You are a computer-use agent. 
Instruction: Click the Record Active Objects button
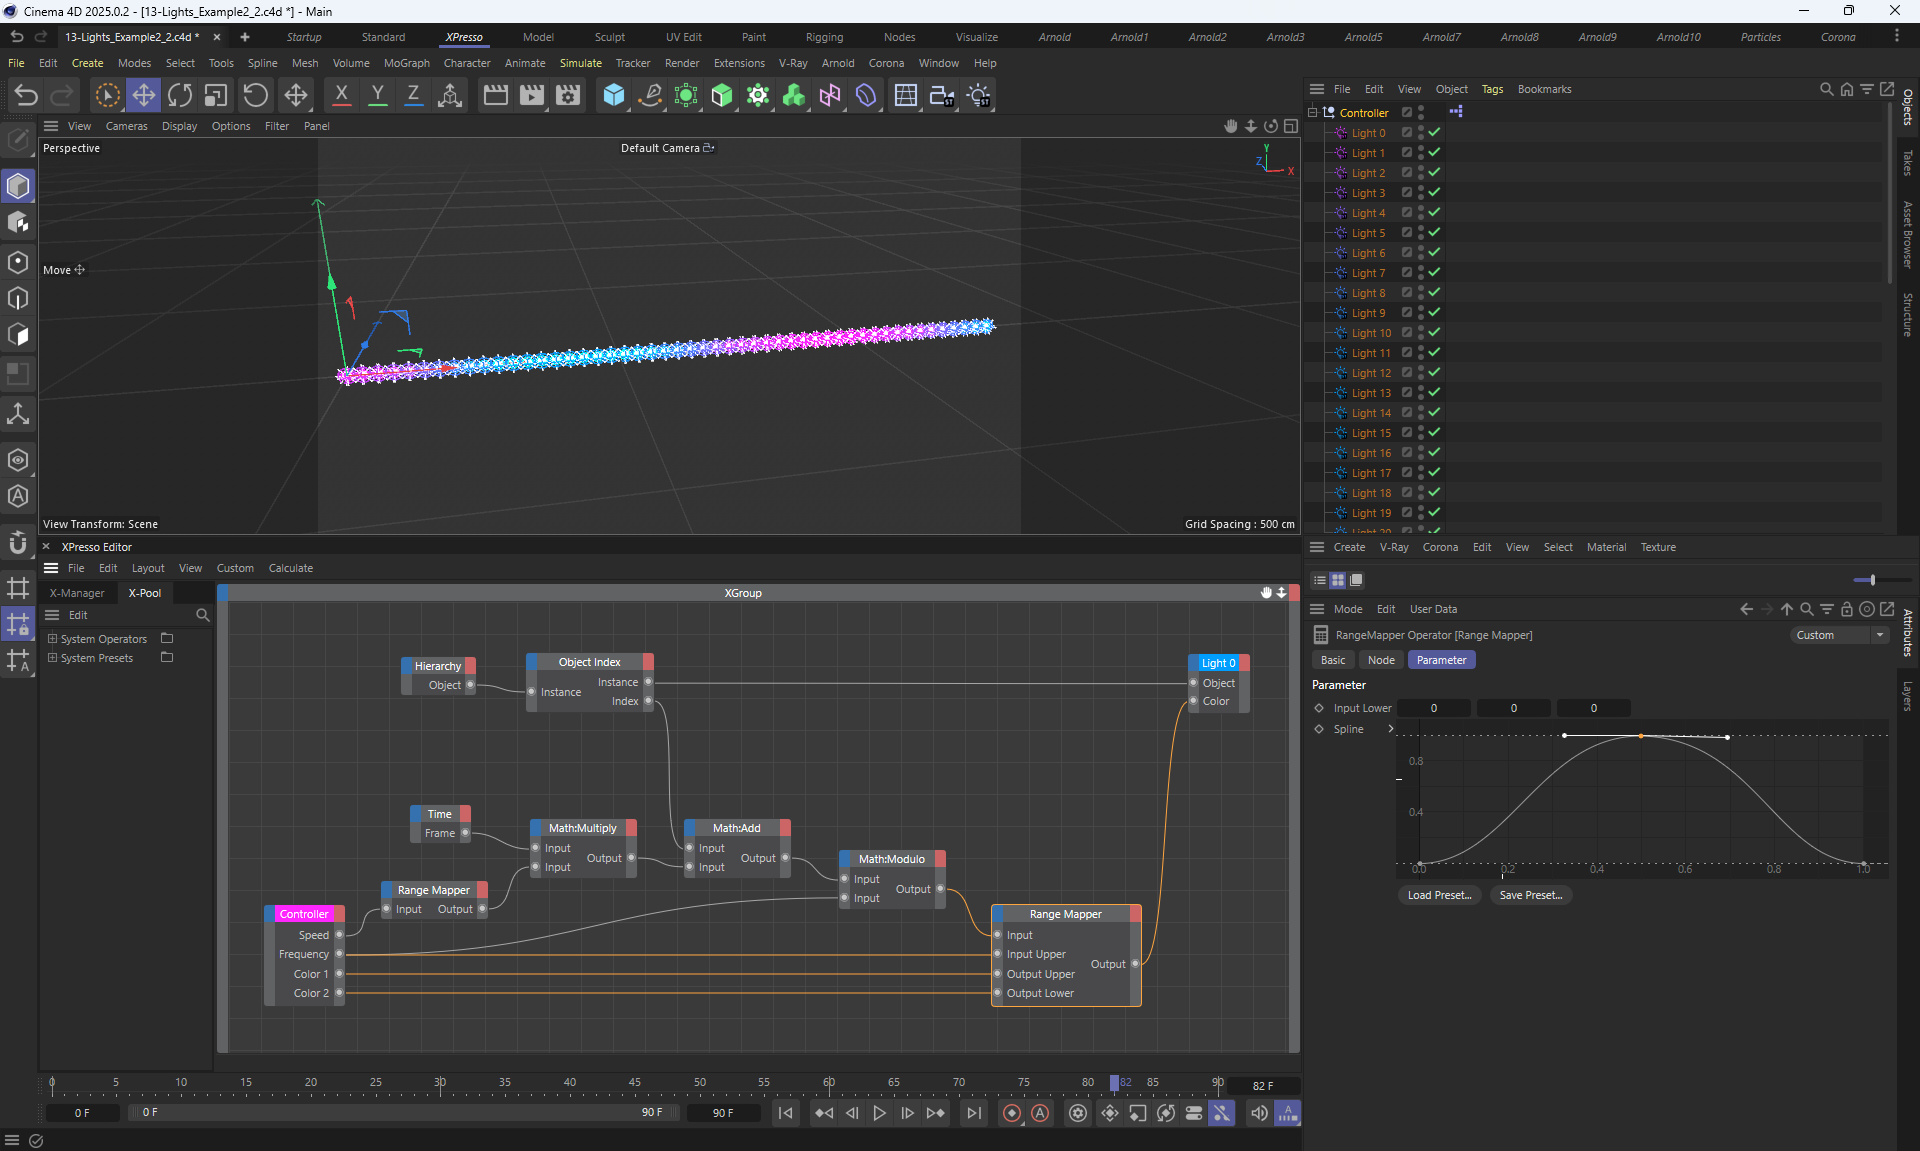pyautogui.click(x=1012, y=1113)
